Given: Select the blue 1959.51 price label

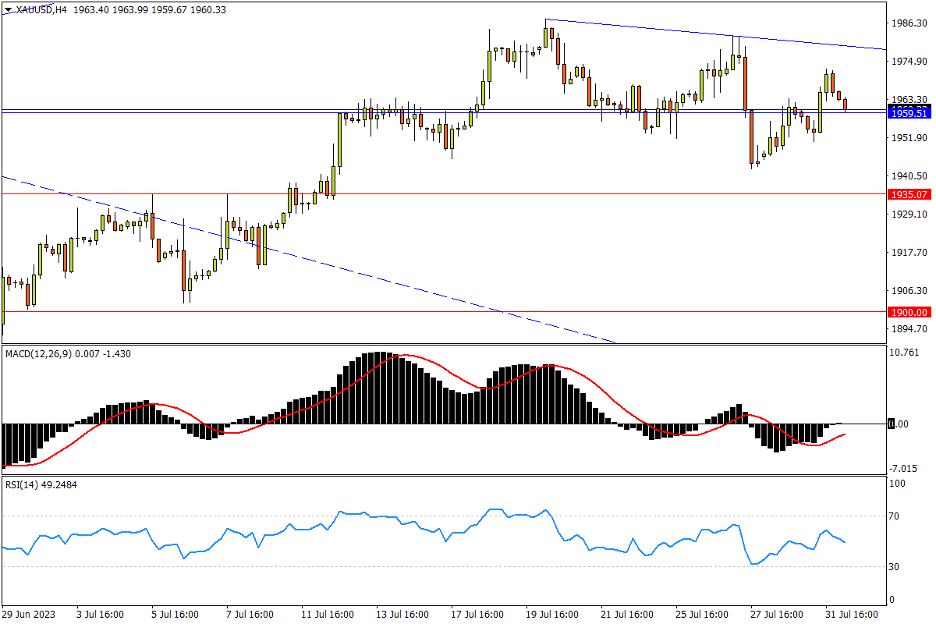Looking at the screenshot, I should 909,113.
